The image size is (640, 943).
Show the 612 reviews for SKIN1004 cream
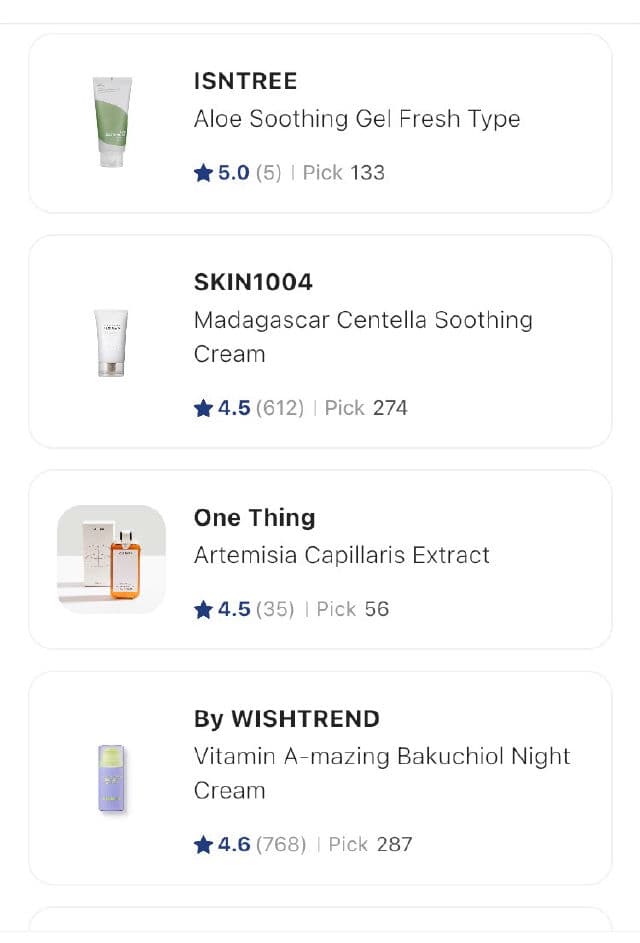[x=280, y=408]
